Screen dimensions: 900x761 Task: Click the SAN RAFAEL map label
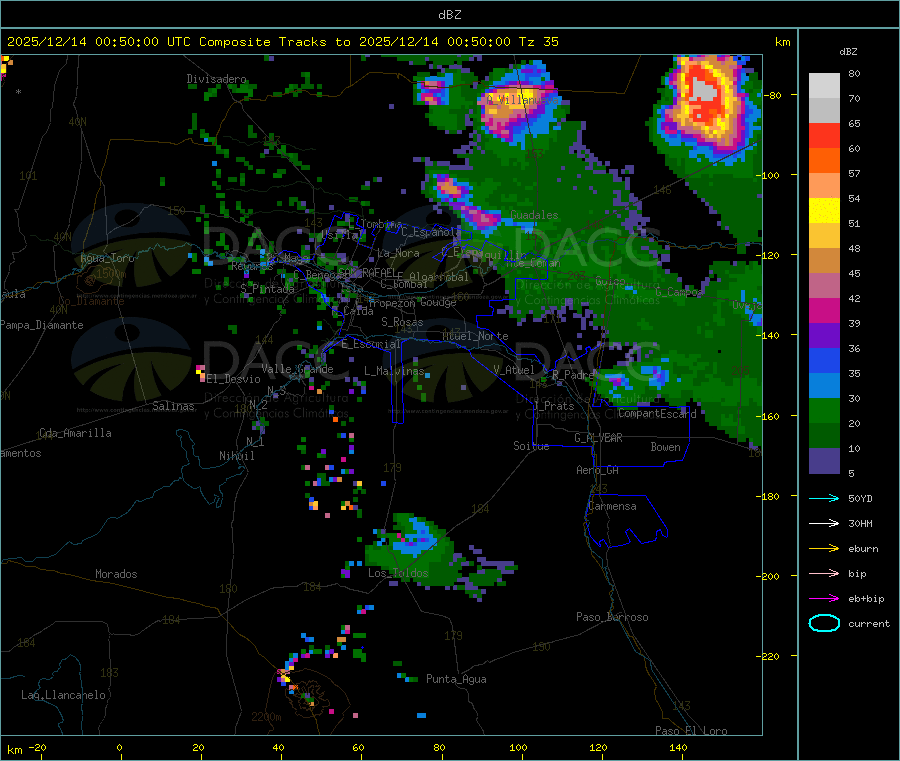[367, 272]
